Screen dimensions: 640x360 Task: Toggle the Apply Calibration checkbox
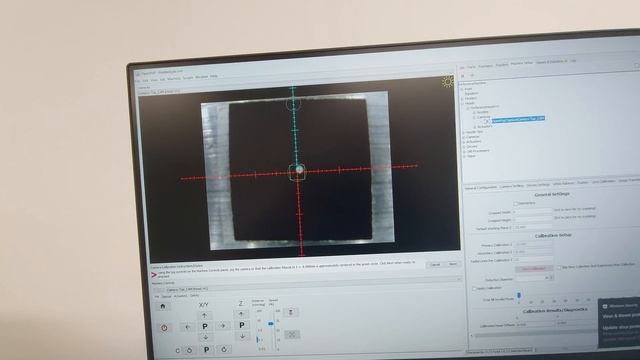click(474, 289)
